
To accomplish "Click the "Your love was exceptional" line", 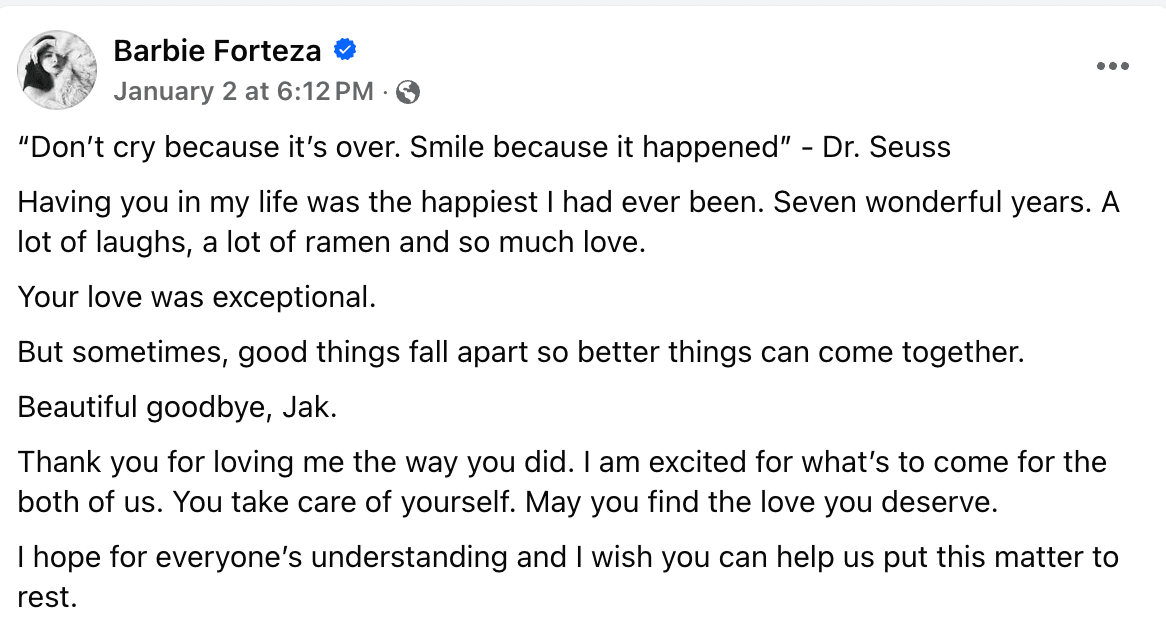I will [x=197, y=298].
